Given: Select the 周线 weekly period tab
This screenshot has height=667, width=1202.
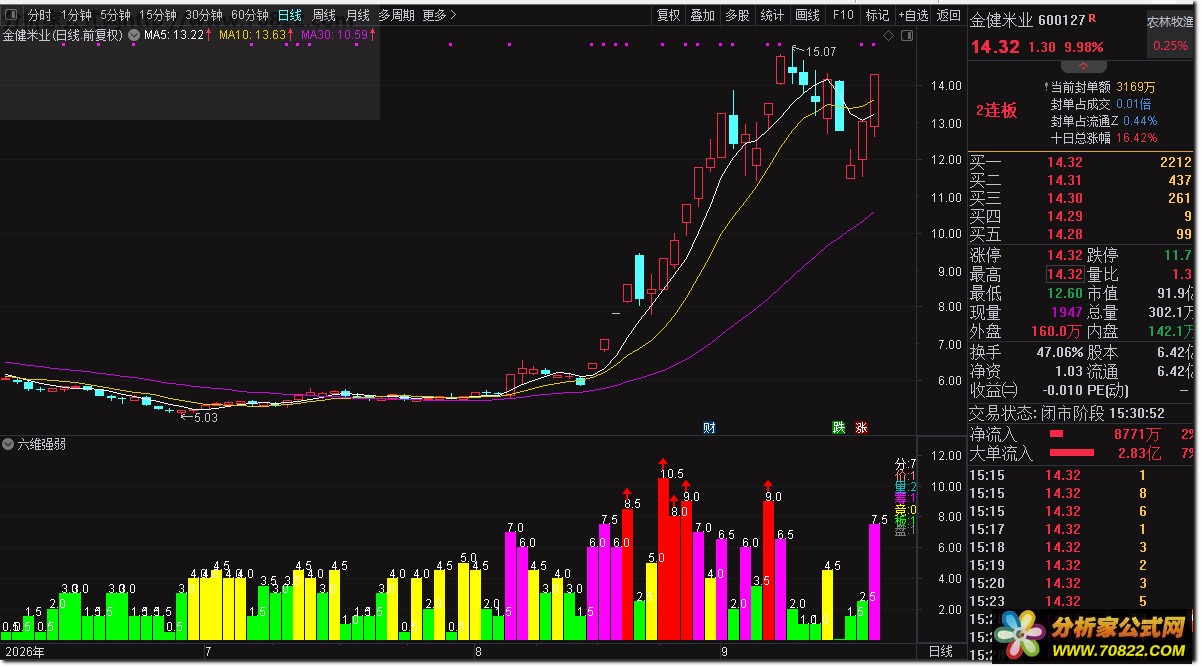Looking at the screenshot, I should (324, 15).
